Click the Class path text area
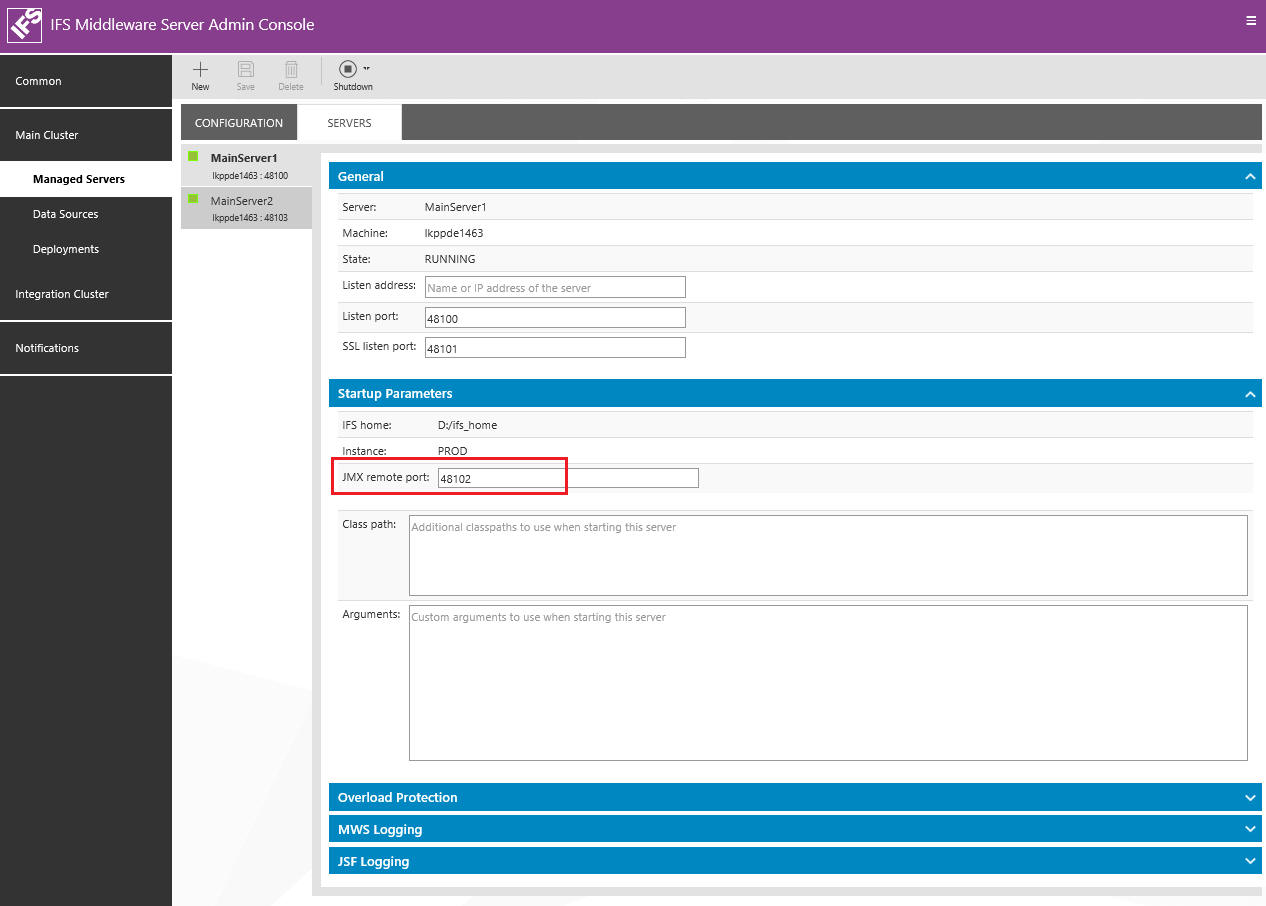The height and width of the screenshot is (906, 1266). pyautogui.click(x=828, y=555)
